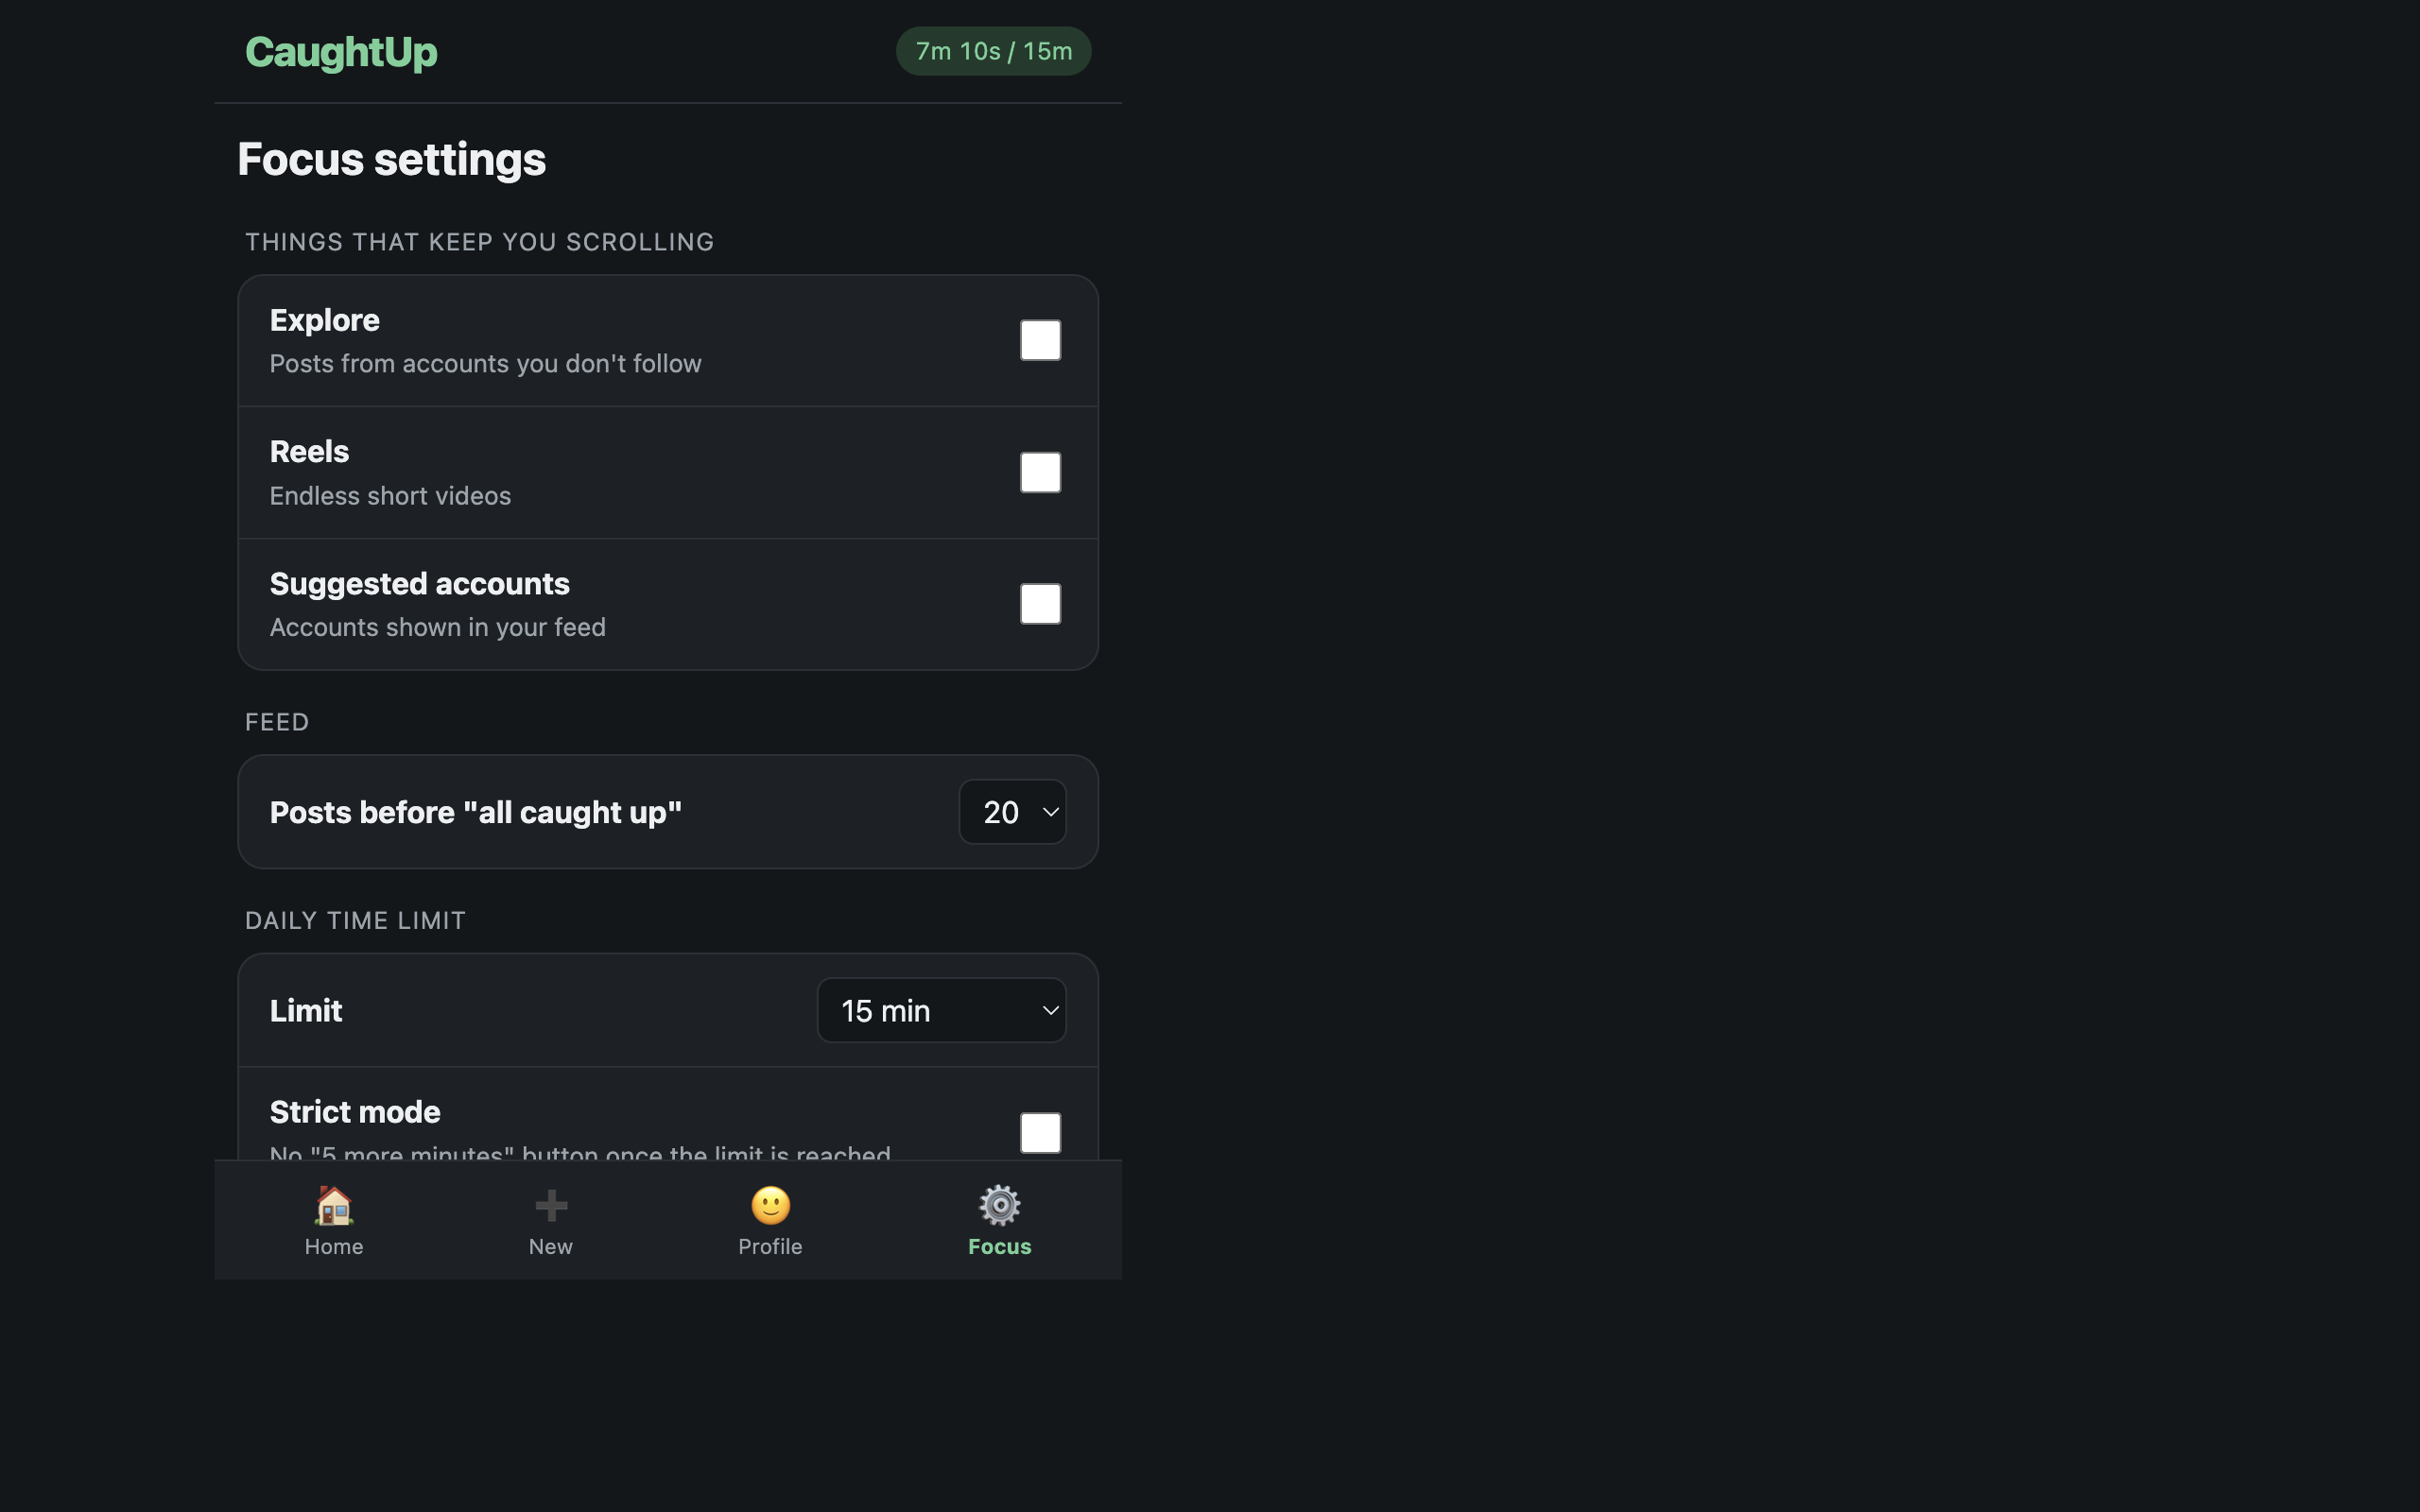Toggle the Reels checkbox
Viewport: 2420px width, 1512px height.
[x=1040, y=472]
